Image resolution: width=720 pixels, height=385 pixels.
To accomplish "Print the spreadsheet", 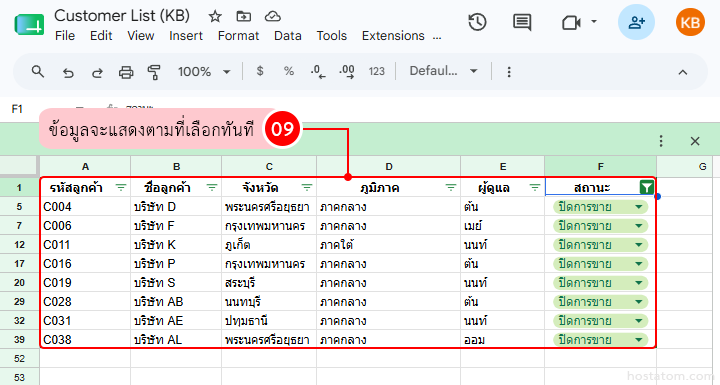I will click(126, 72).
